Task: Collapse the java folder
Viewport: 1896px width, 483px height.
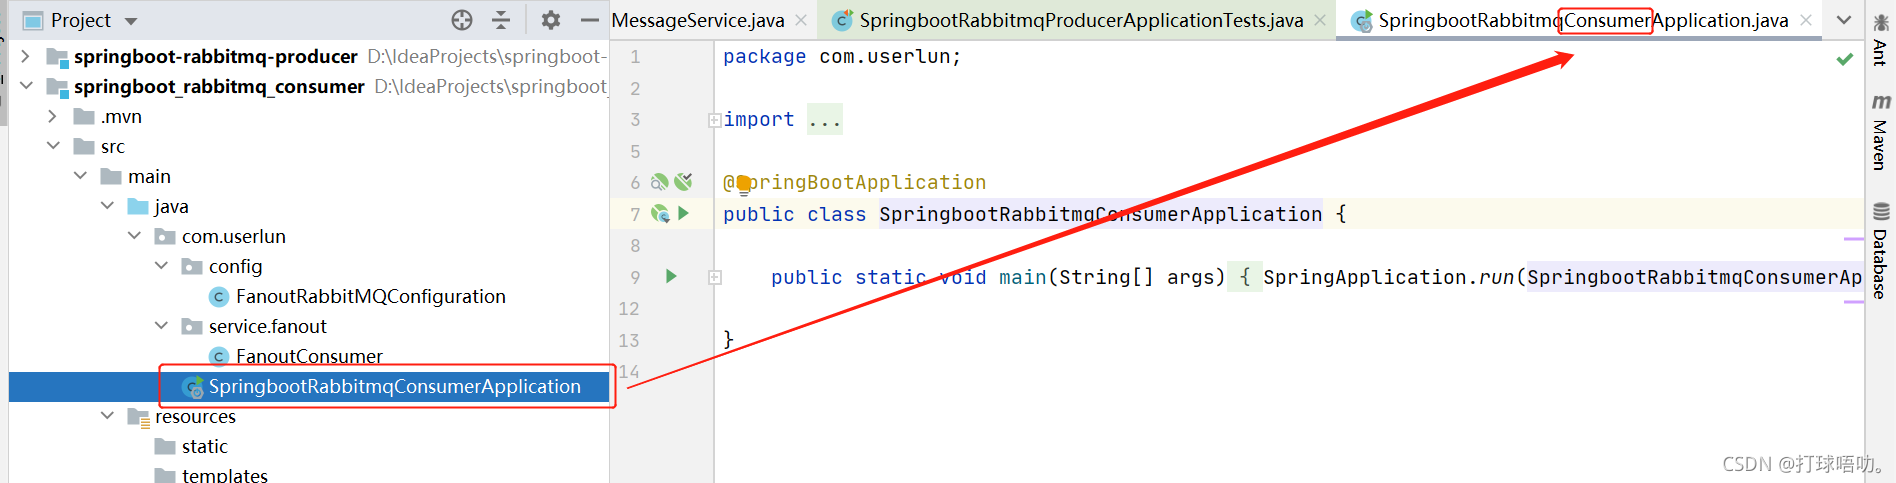Action: click(107, 206)
